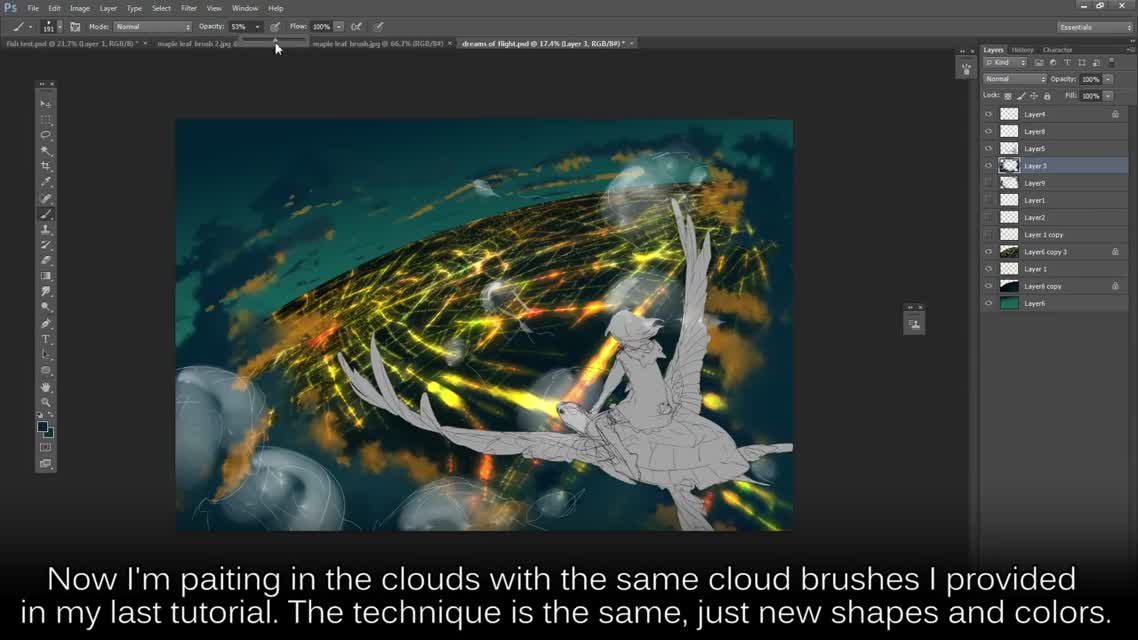This screenshot has height=640, width=1138.
Task: Select the Healing Brush tool
Action: pyautogui.click(x=46, y=198)
